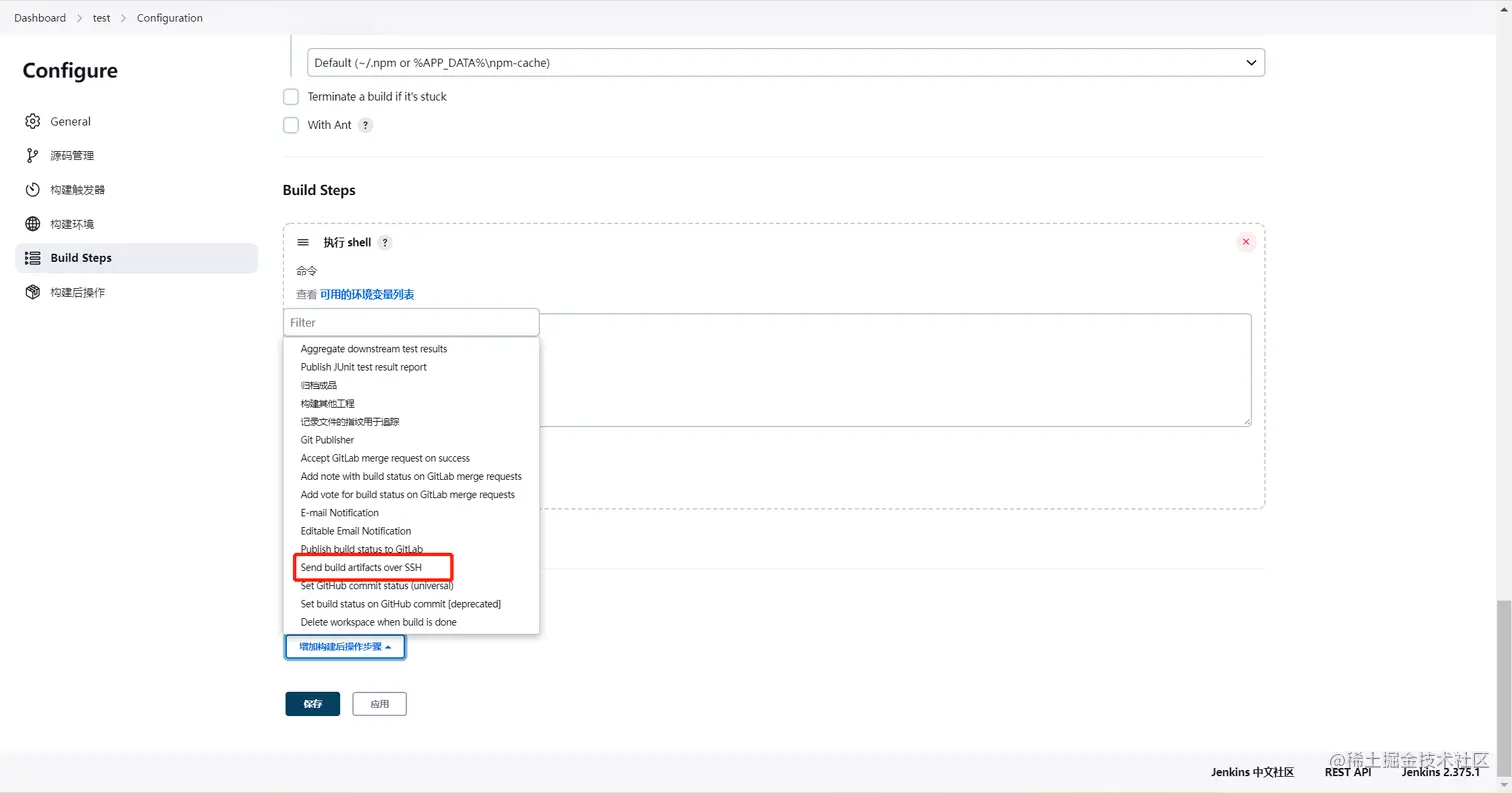
Task: Go to Dashboard breadcrumb
Action: pyautogui.click(x=40, y=18)
